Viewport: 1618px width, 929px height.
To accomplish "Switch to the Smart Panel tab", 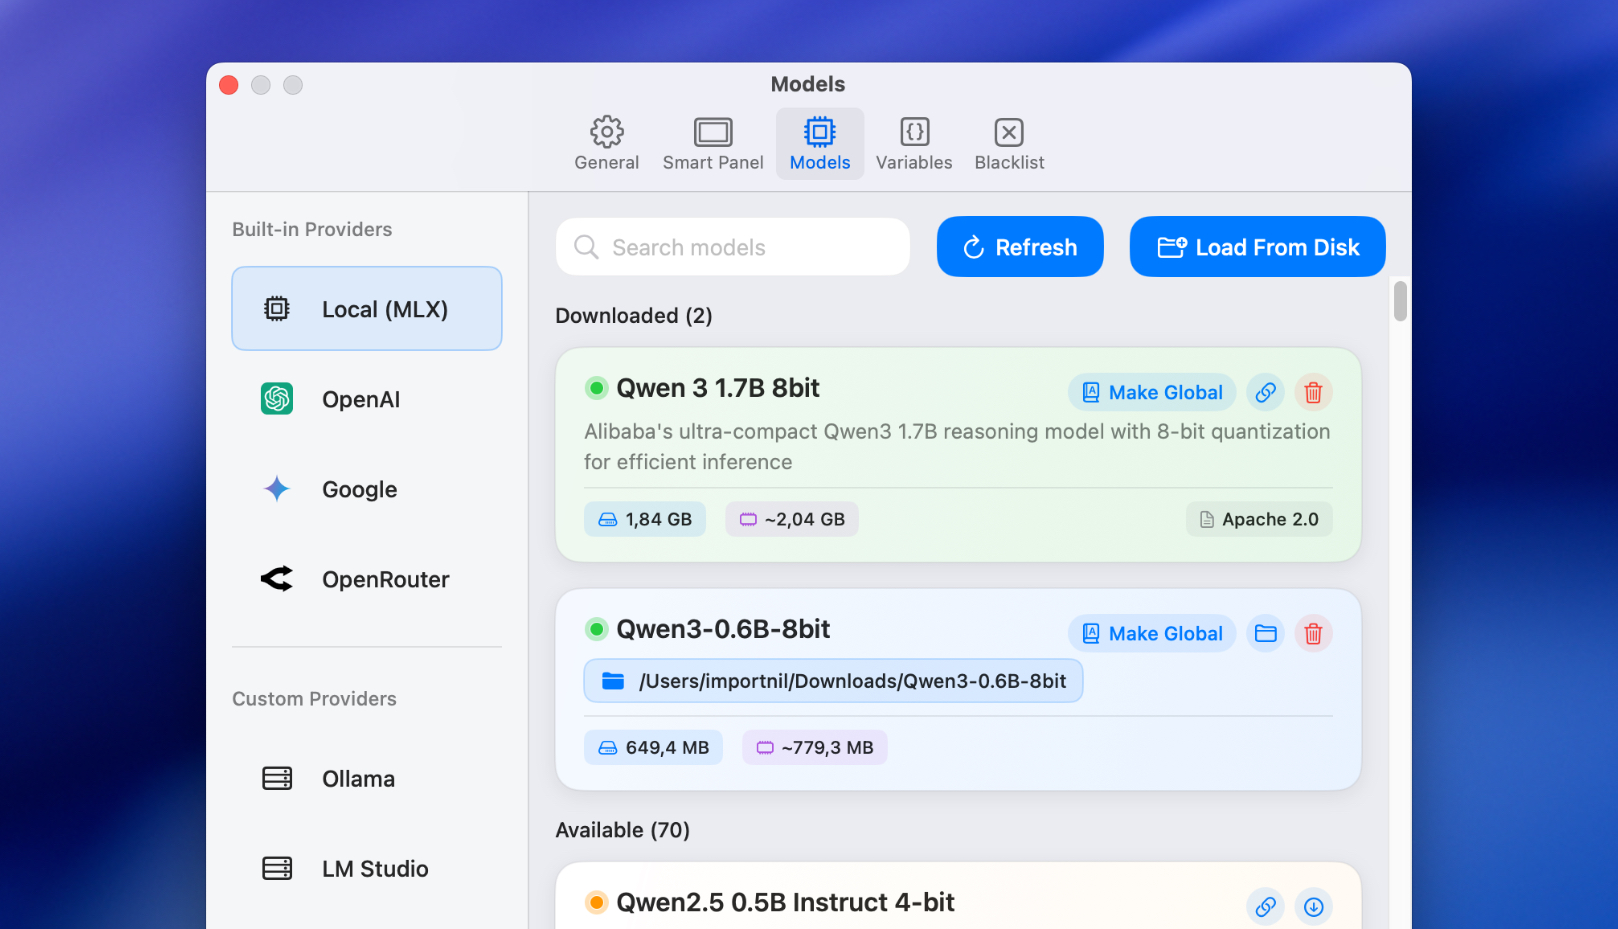I will pos(713,144).
